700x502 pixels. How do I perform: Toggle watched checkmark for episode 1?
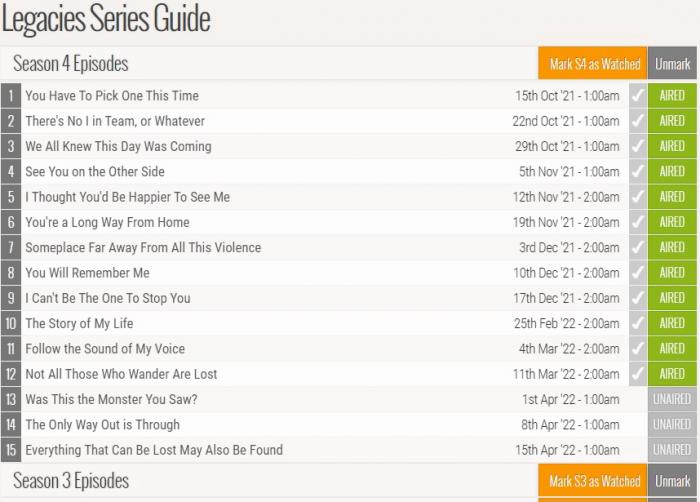(x=638, y=96)
